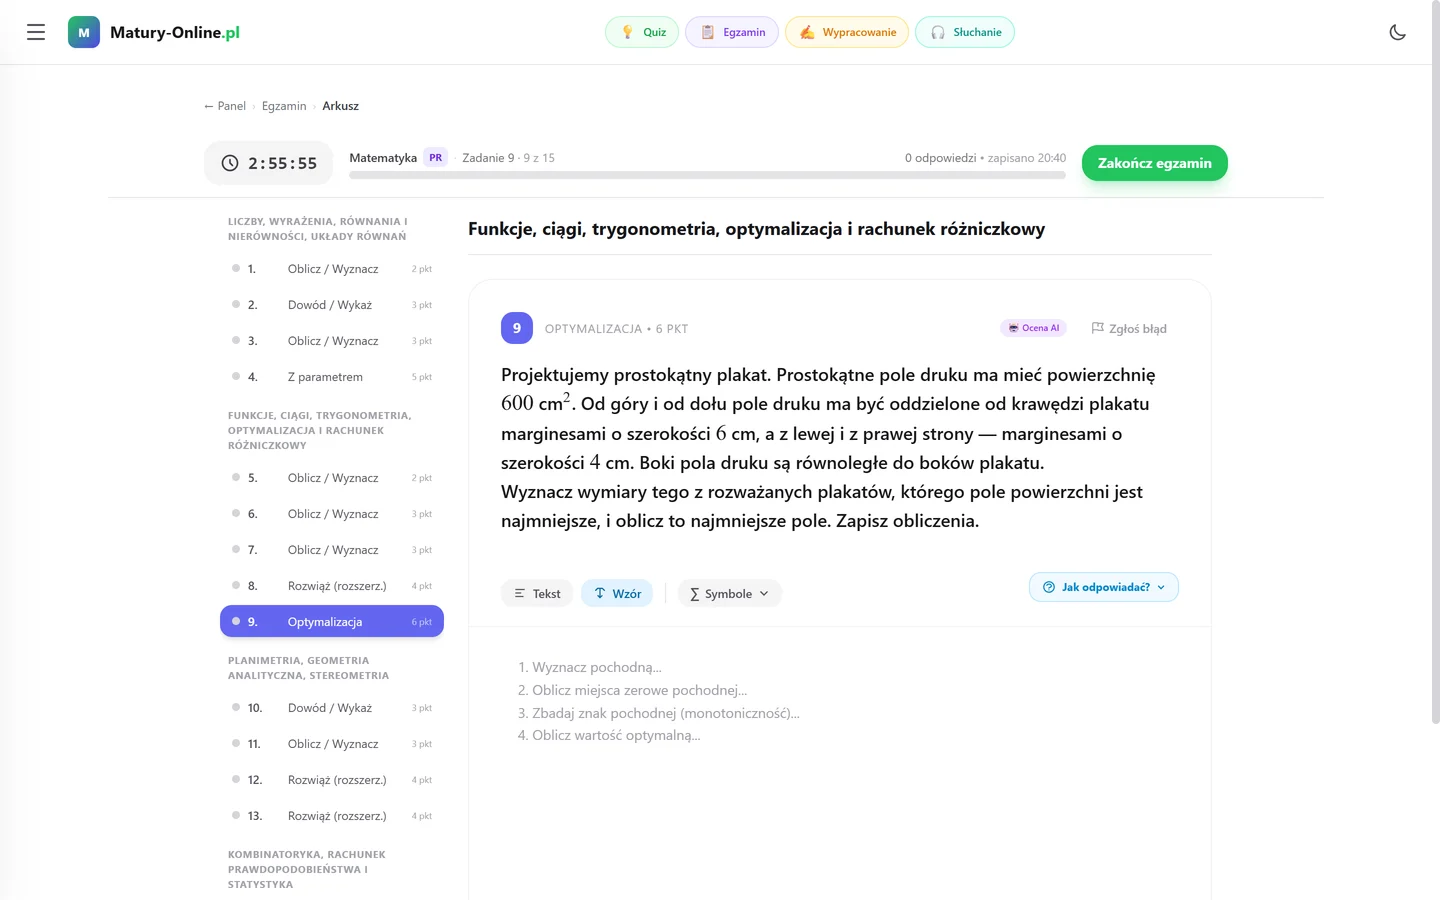Select task 12 Rozwiąż (rozszerz.)

(x=332, y=780)
